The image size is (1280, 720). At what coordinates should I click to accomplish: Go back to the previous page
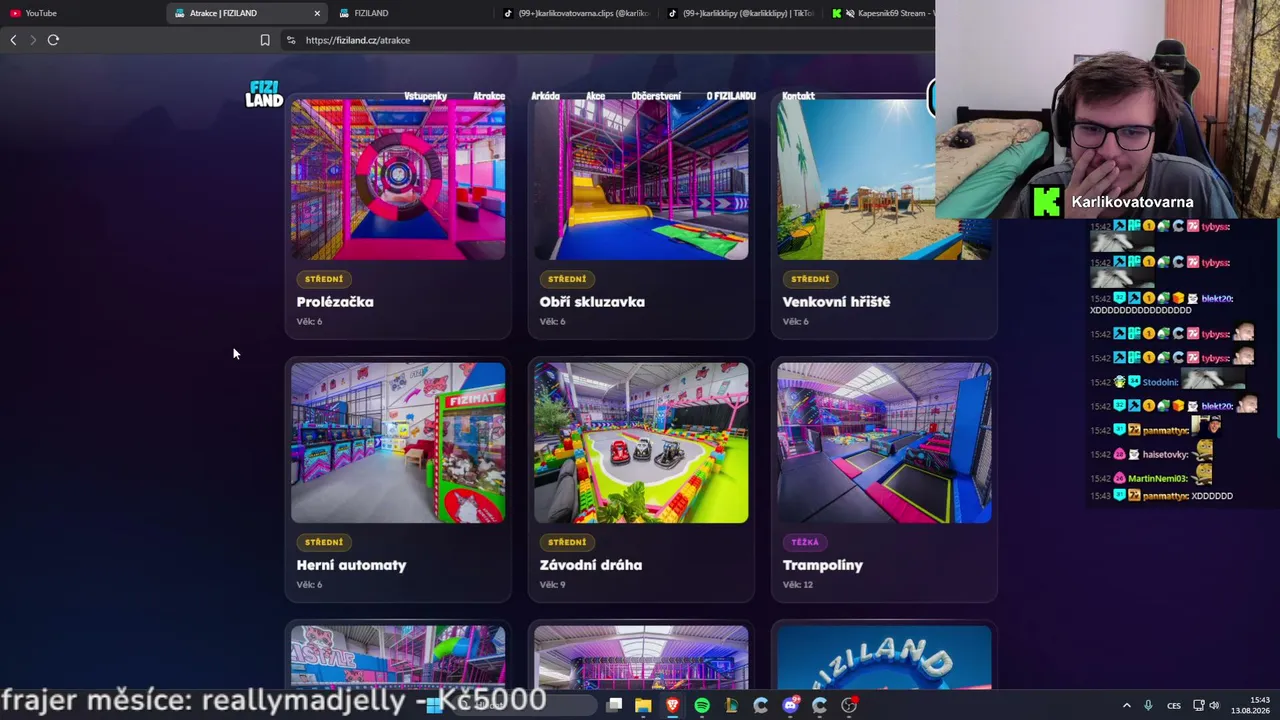tap(13, 40)
